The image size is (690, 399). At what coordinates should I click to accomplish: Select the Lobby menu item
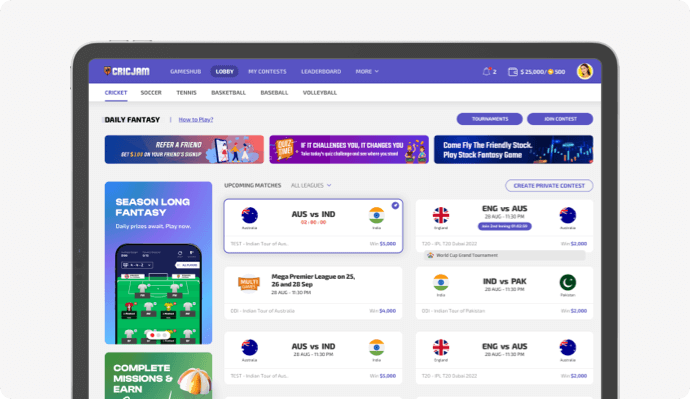(224, 71)
